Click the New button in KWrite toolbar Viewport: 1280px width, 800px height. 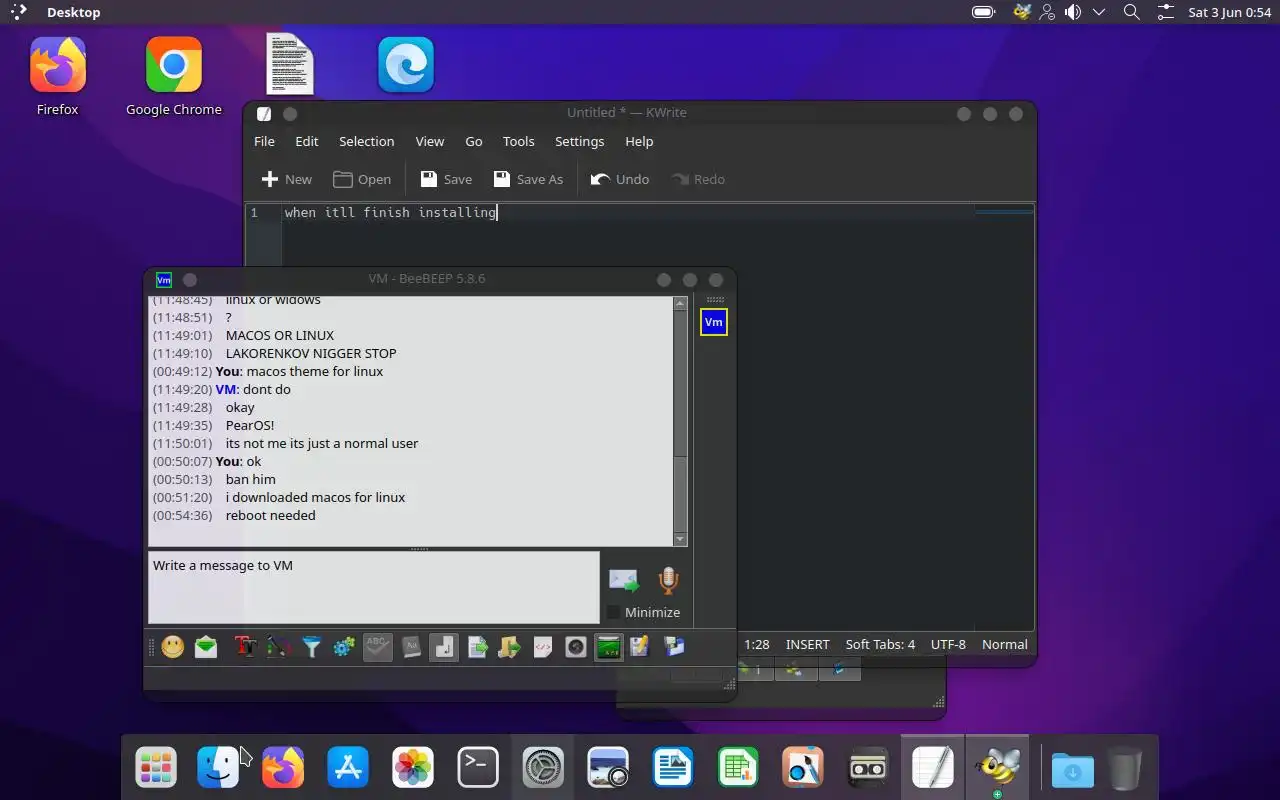pos(286,179)
